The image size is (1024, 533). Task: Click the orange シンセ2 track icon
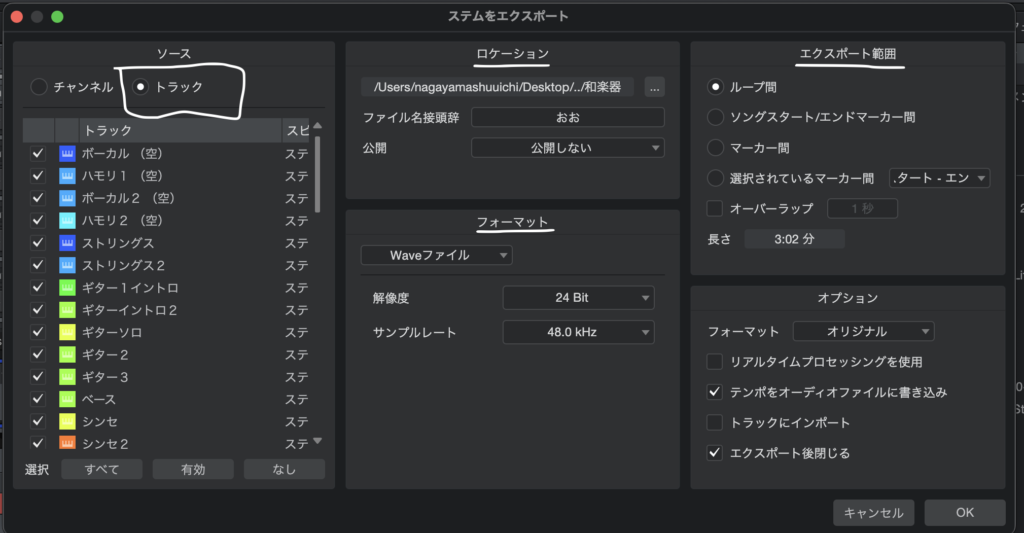tap(67, 443)
